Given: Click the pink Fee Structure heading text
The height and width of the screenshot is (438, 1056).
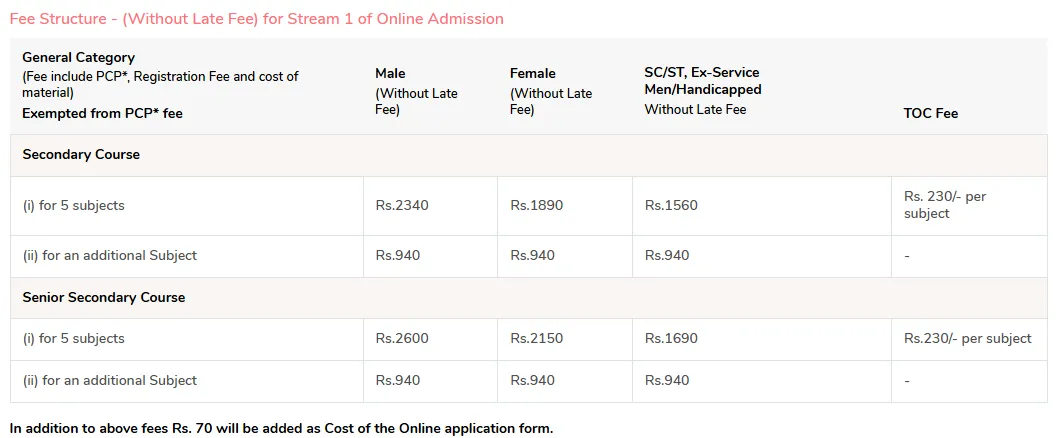Looking at the screenshot, I should point(256,19).
